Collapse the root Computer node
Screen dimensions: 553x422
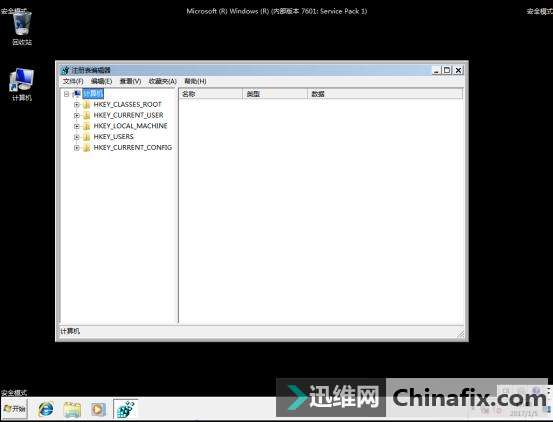(x=66, y=94)
